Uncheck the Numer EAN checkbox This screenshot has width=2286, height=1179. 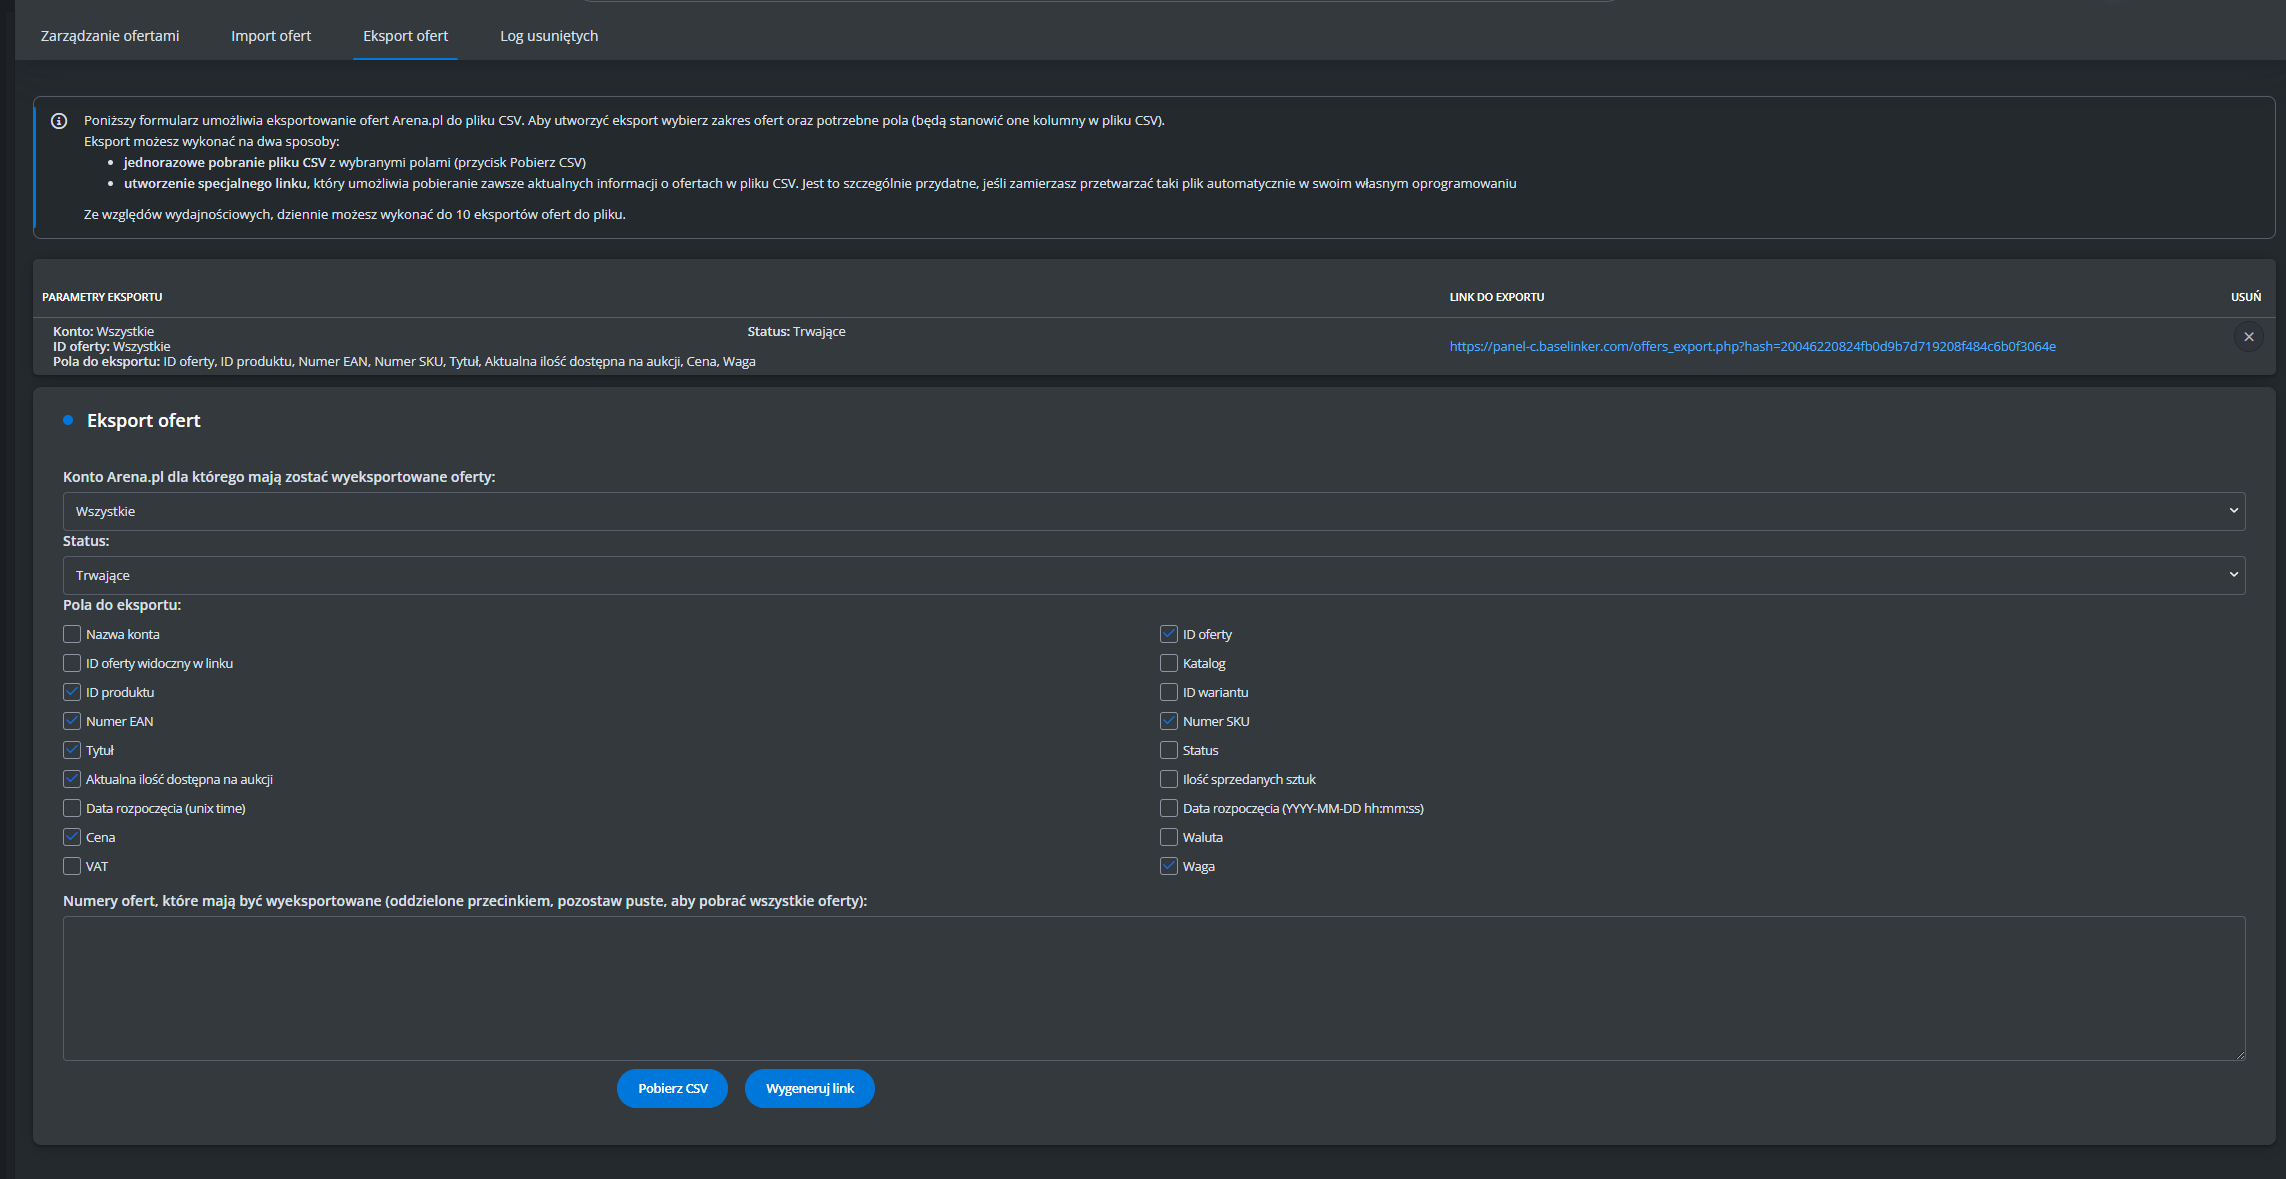(x=72, y=721)
